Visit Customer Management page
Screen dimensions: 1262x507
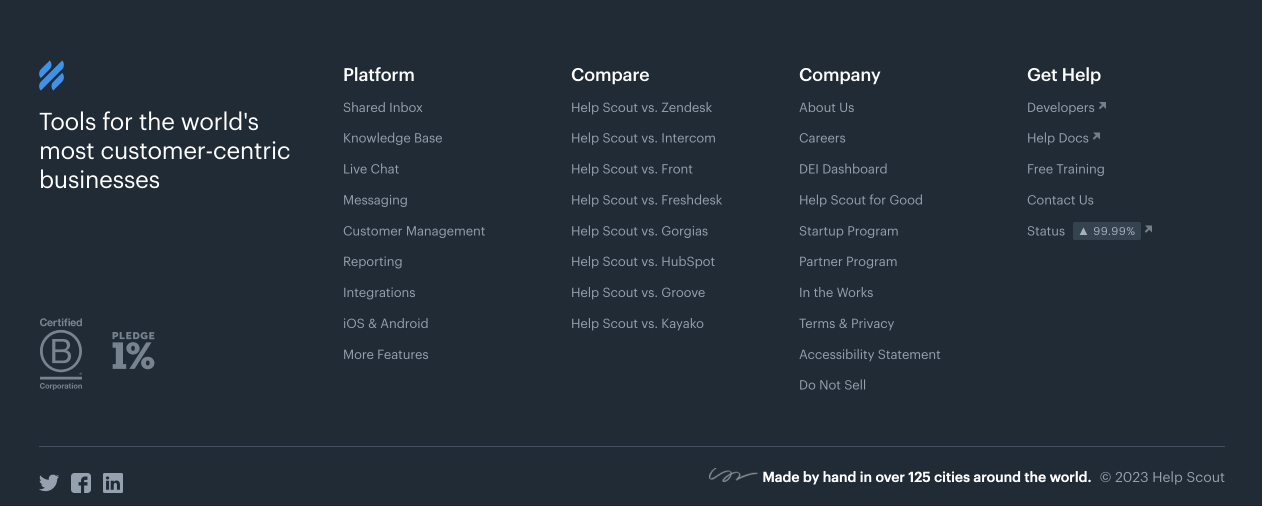point(414,231)
